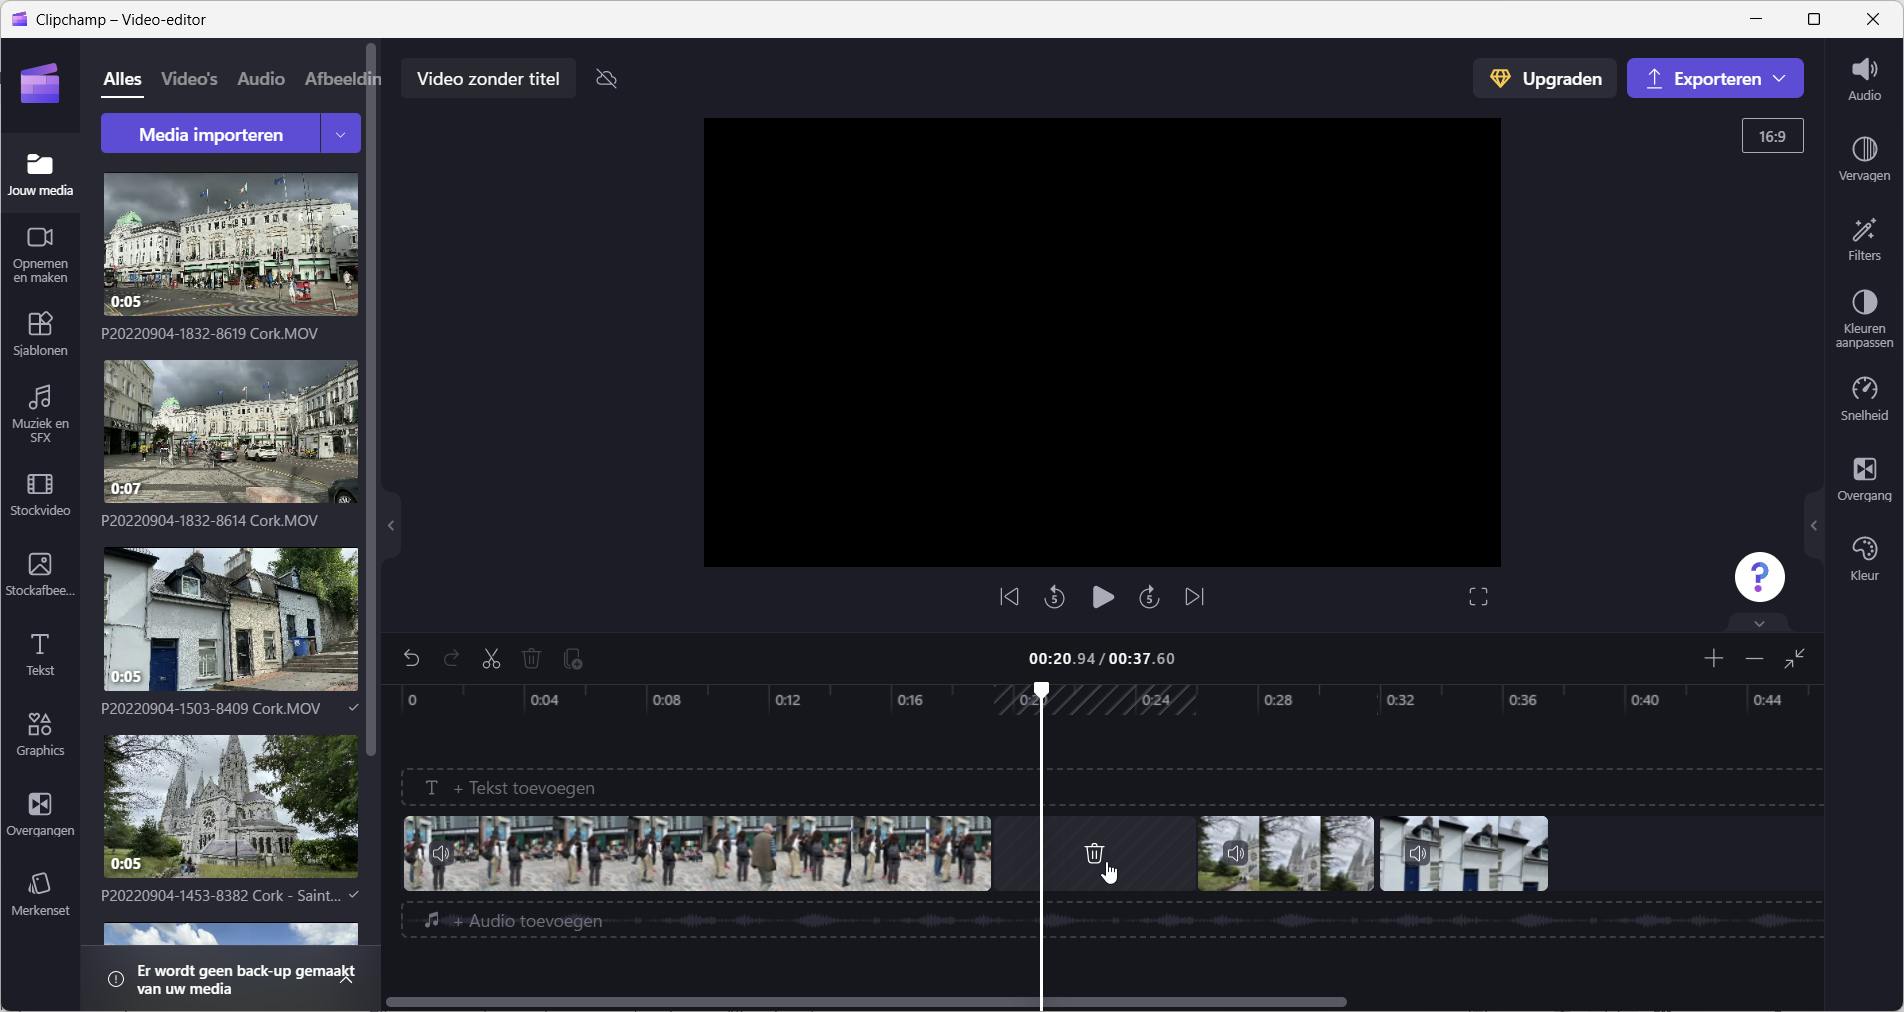
Task: Zoom in timeline with plus icon
Action: click(x=1713, y=658)
